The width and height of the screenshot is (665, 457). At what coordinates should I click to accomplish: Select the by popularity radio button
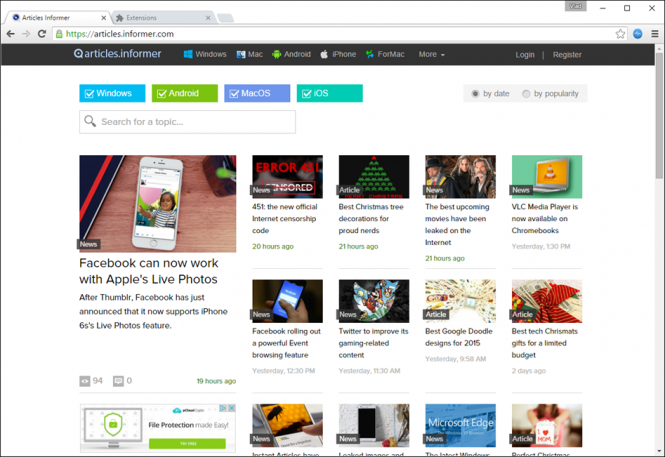(x=526, y=94)
